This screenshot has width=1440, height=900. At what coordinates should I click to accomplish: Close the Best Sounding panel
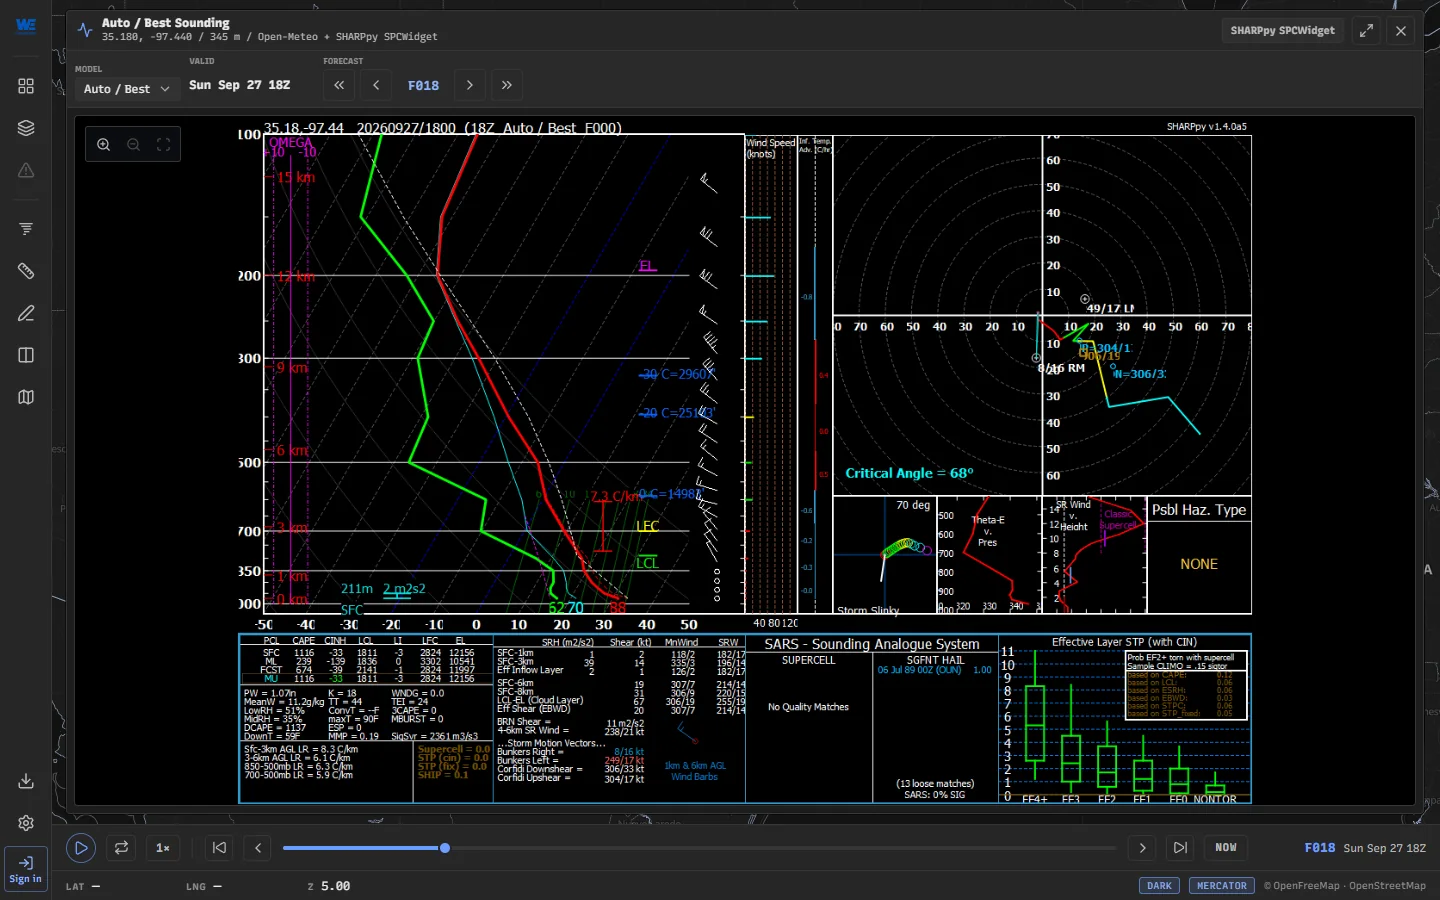1401,31
